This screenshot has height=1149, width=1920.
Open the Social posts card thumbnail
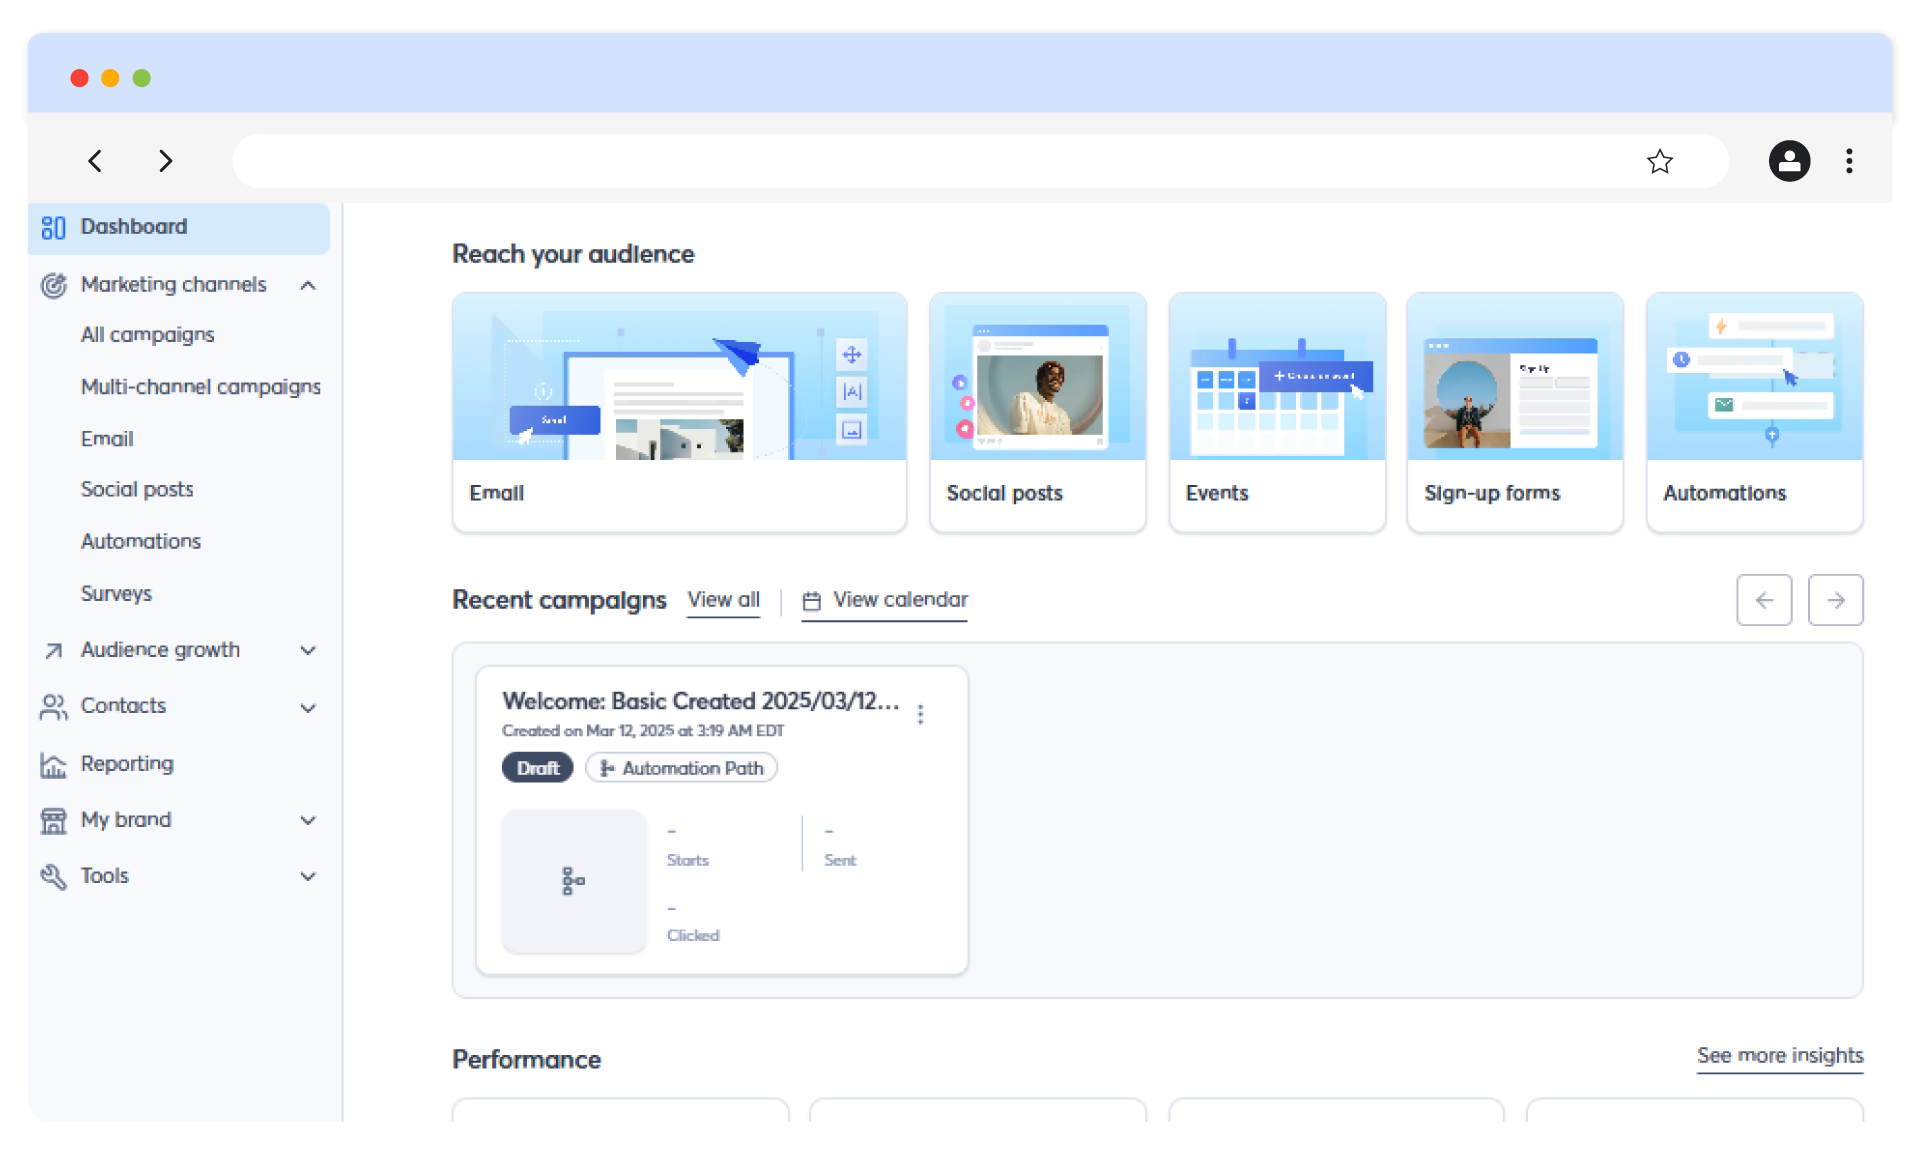1037,380
